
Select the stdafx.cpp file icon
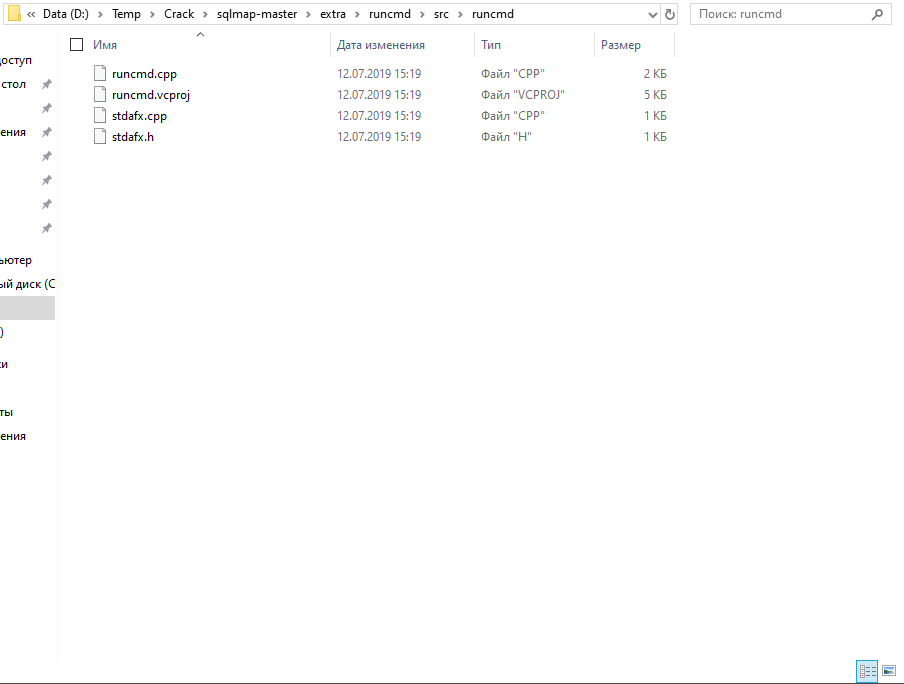(x=100, y=115)
